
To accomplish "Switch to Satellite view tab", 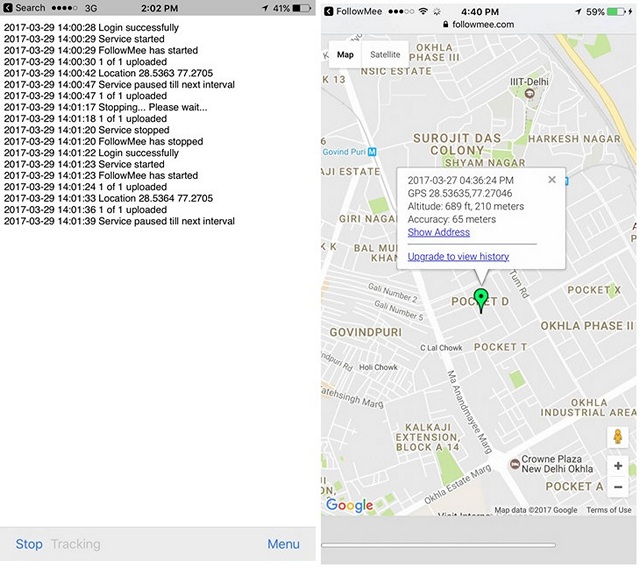I will pos(385,55).
